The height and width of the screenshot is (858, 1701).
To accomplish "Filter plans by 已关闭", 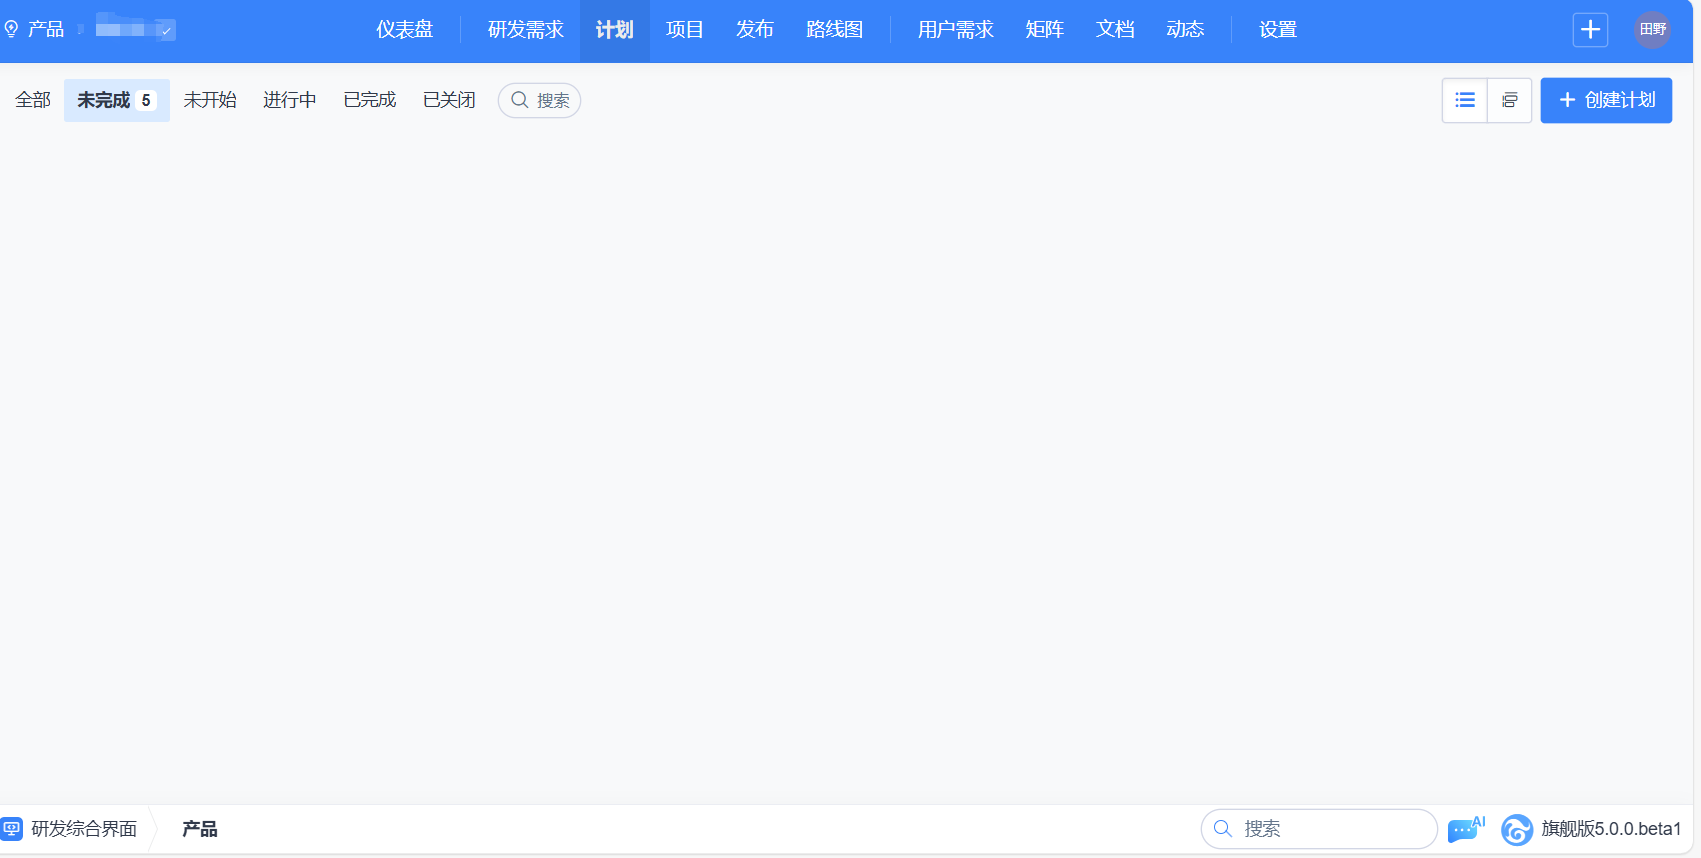I will tap(450, 100).
